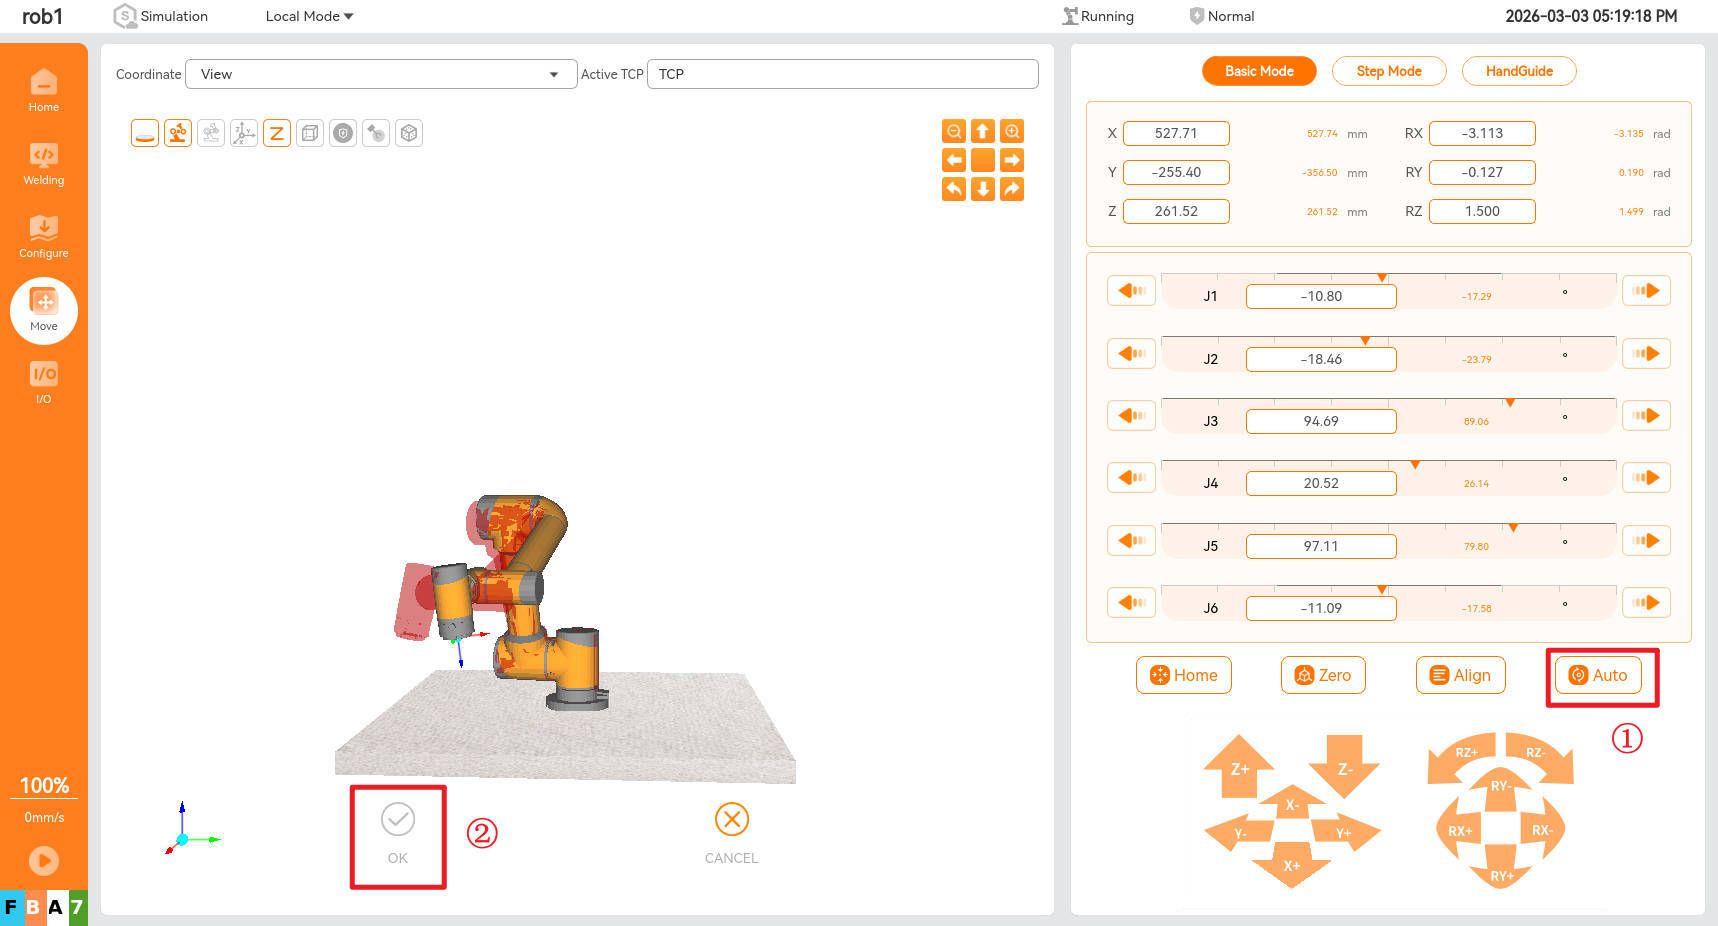Zoom in the 3D view
Screen dimensions: 1718x926
(x=1012, y=131)
